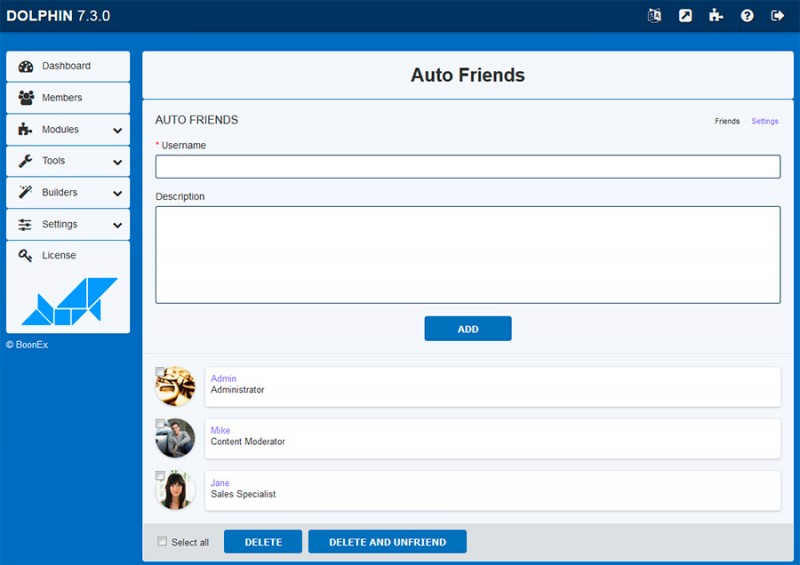Viewport: 800px width, 565px height.
Task: Click the DELETE button
Action: pyautogui.click(x=263, y=542)
